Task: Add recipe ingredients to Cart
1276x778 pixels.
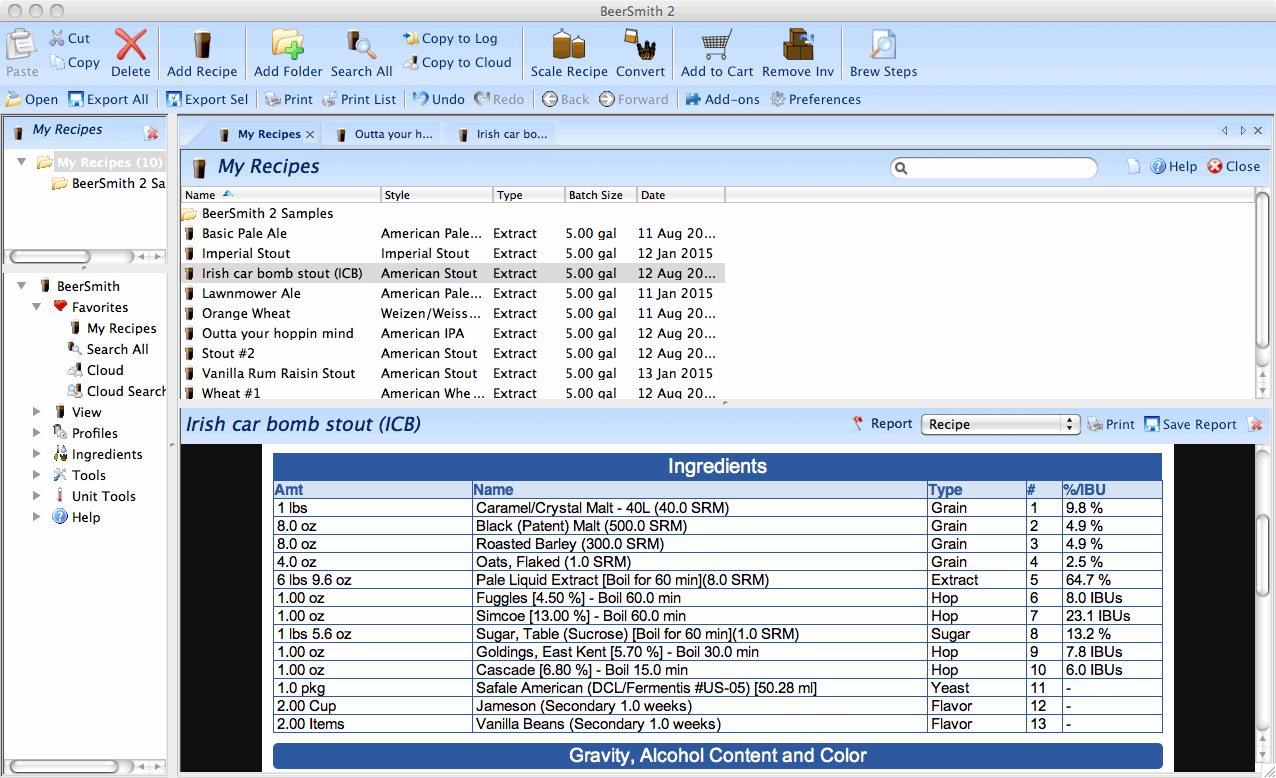Action: [x=717, y=53]
